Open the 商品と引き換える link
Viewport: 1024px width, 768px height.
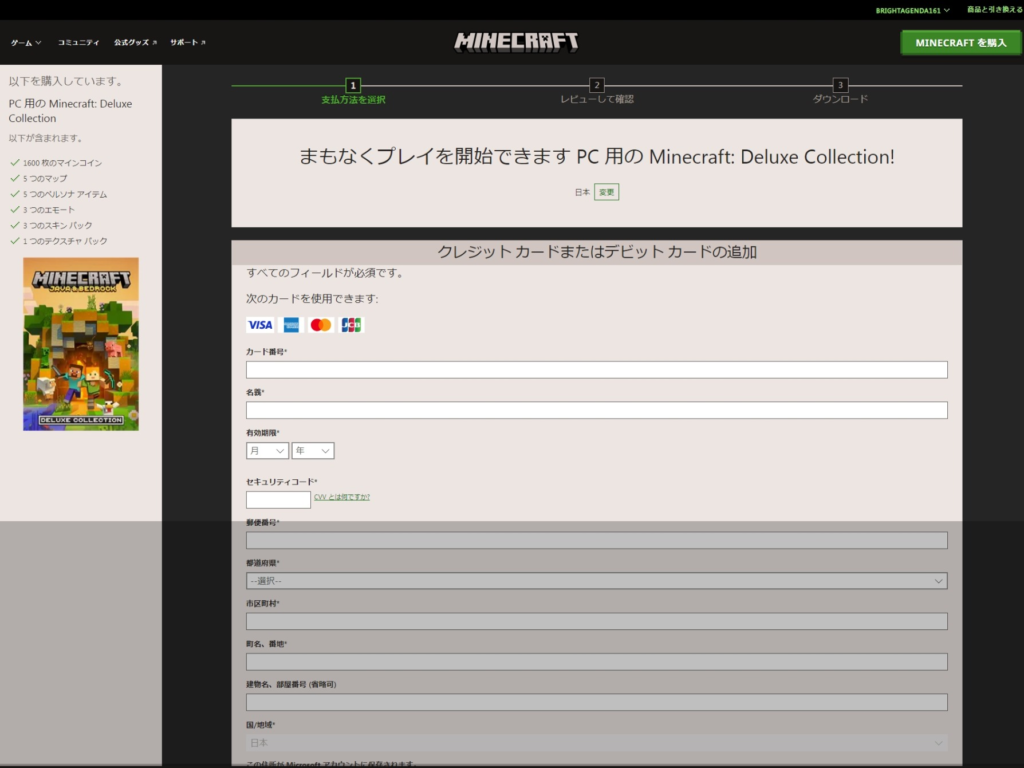click(995, 10)
